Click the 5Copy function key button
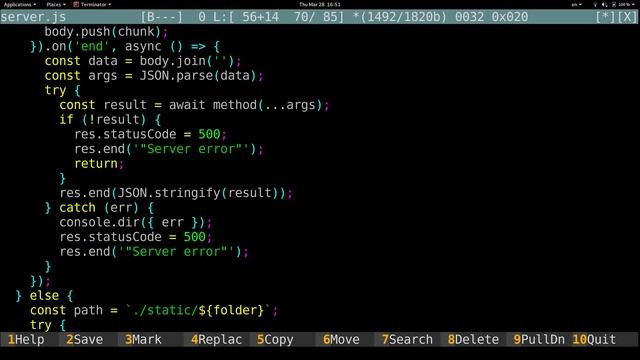This screenshot has height=360, width=640. 275,340
